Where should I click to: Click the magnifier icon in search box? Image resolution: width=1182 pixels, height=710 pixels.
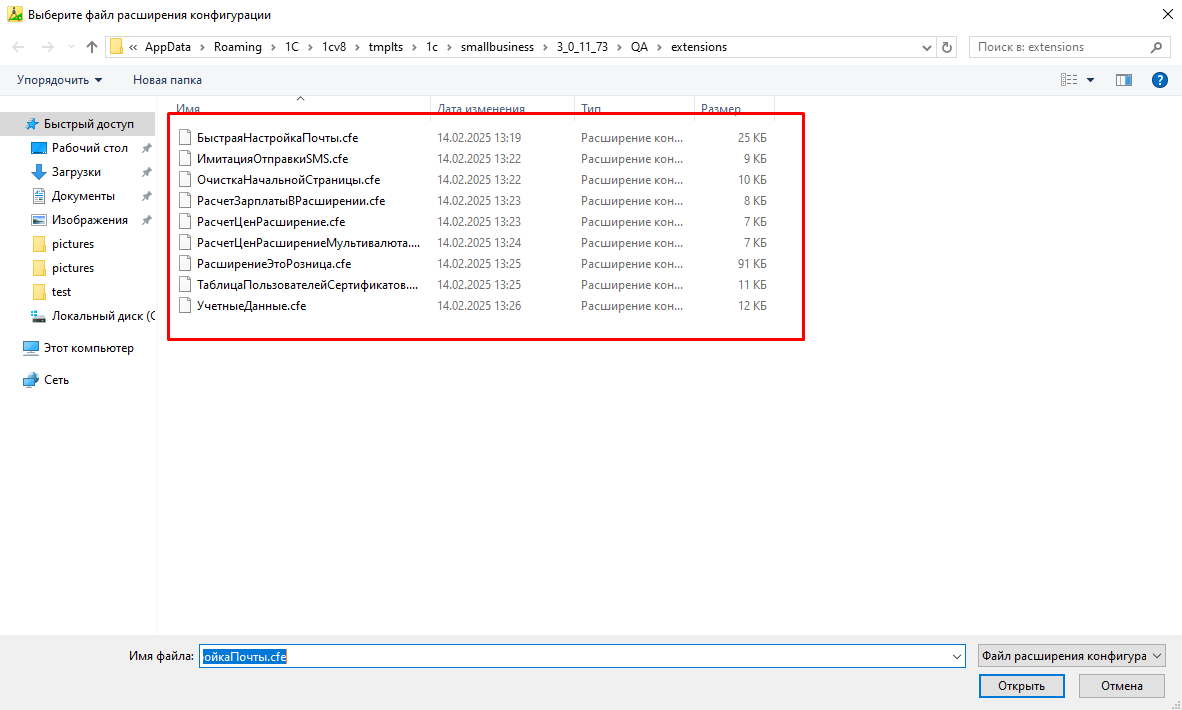1156,47
